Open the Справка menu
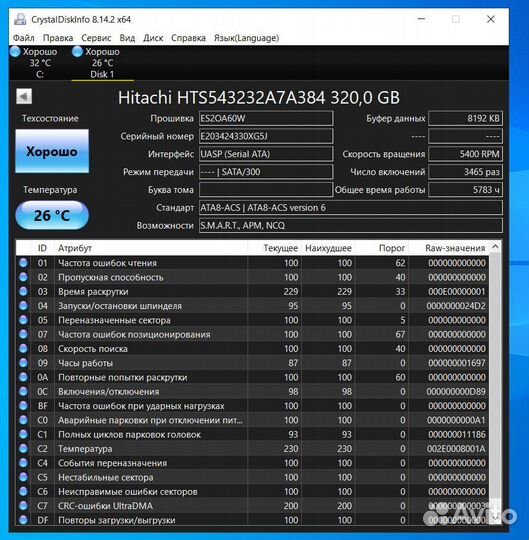529x540 pixels. coord(188,38)
